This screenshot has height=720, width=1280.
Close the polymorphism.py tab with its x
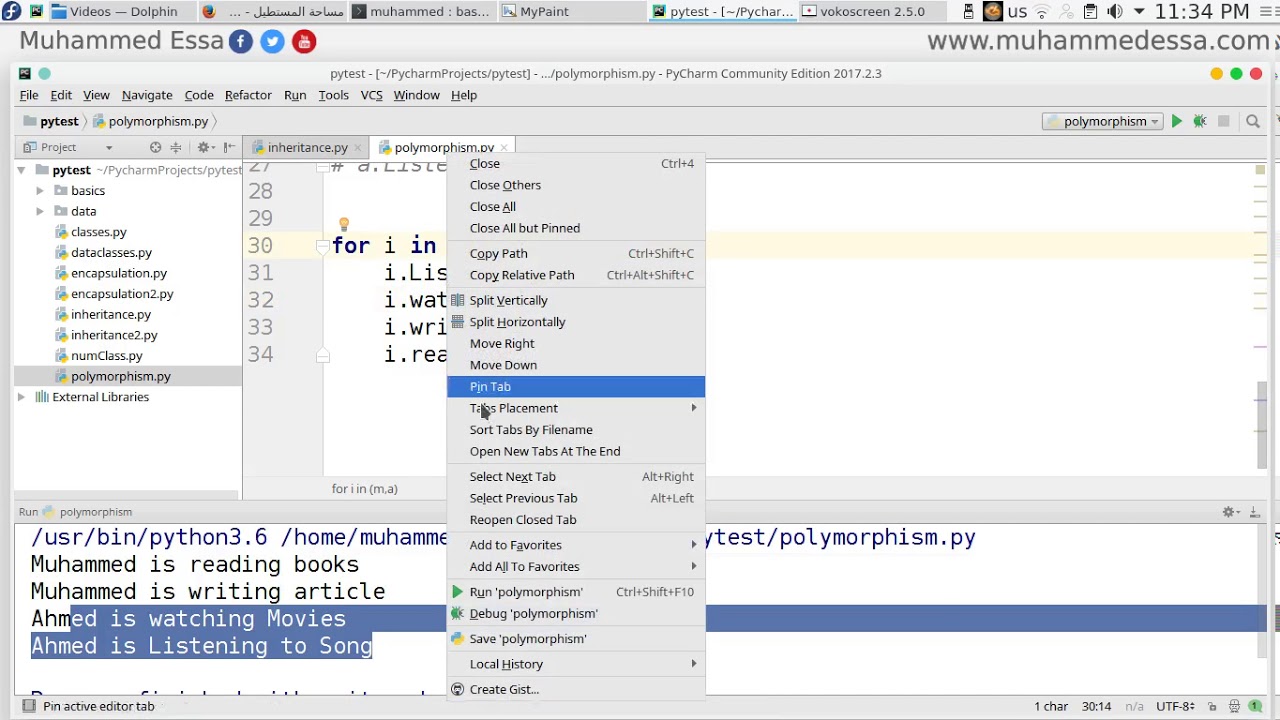tap(503, 148)
